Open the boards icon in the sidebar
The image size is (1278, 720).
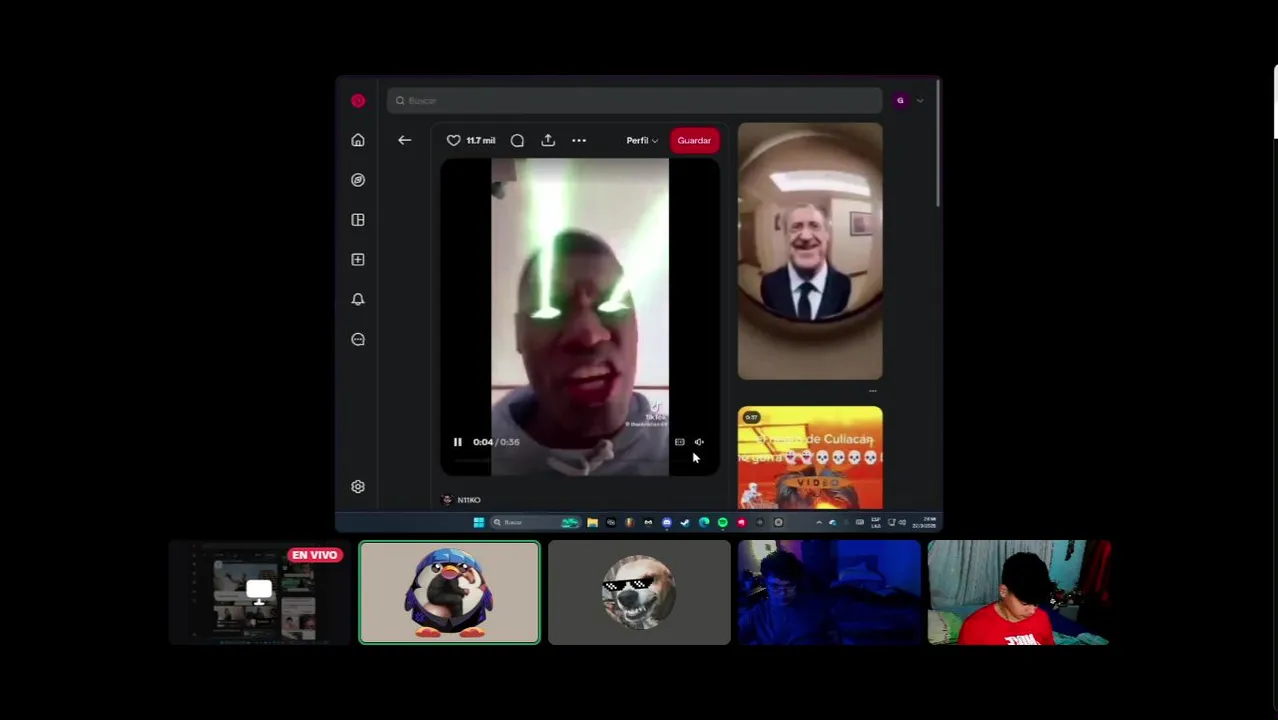358,220
